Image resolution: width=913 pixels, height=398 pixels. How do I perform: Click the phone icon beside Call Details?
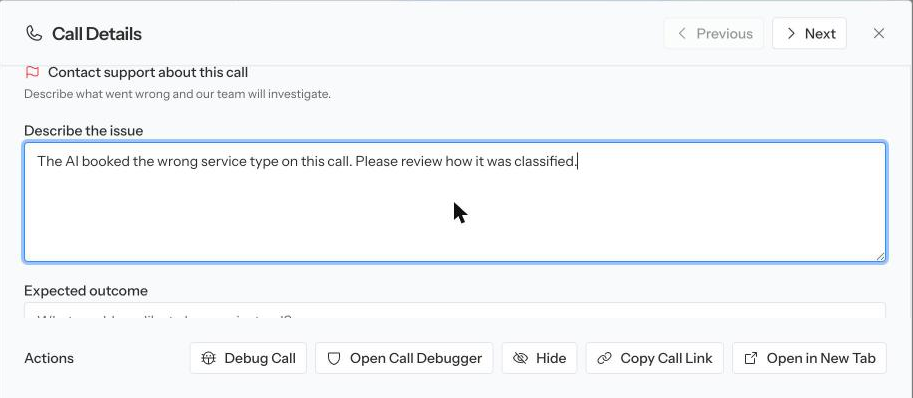pos(34,34)
